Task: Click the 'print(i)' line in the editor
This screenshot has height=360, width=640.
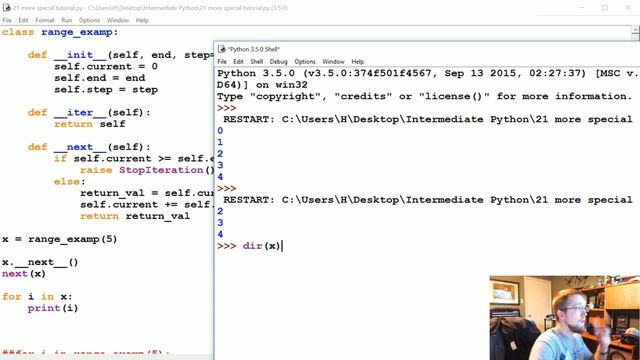Action: pos(53,308)
